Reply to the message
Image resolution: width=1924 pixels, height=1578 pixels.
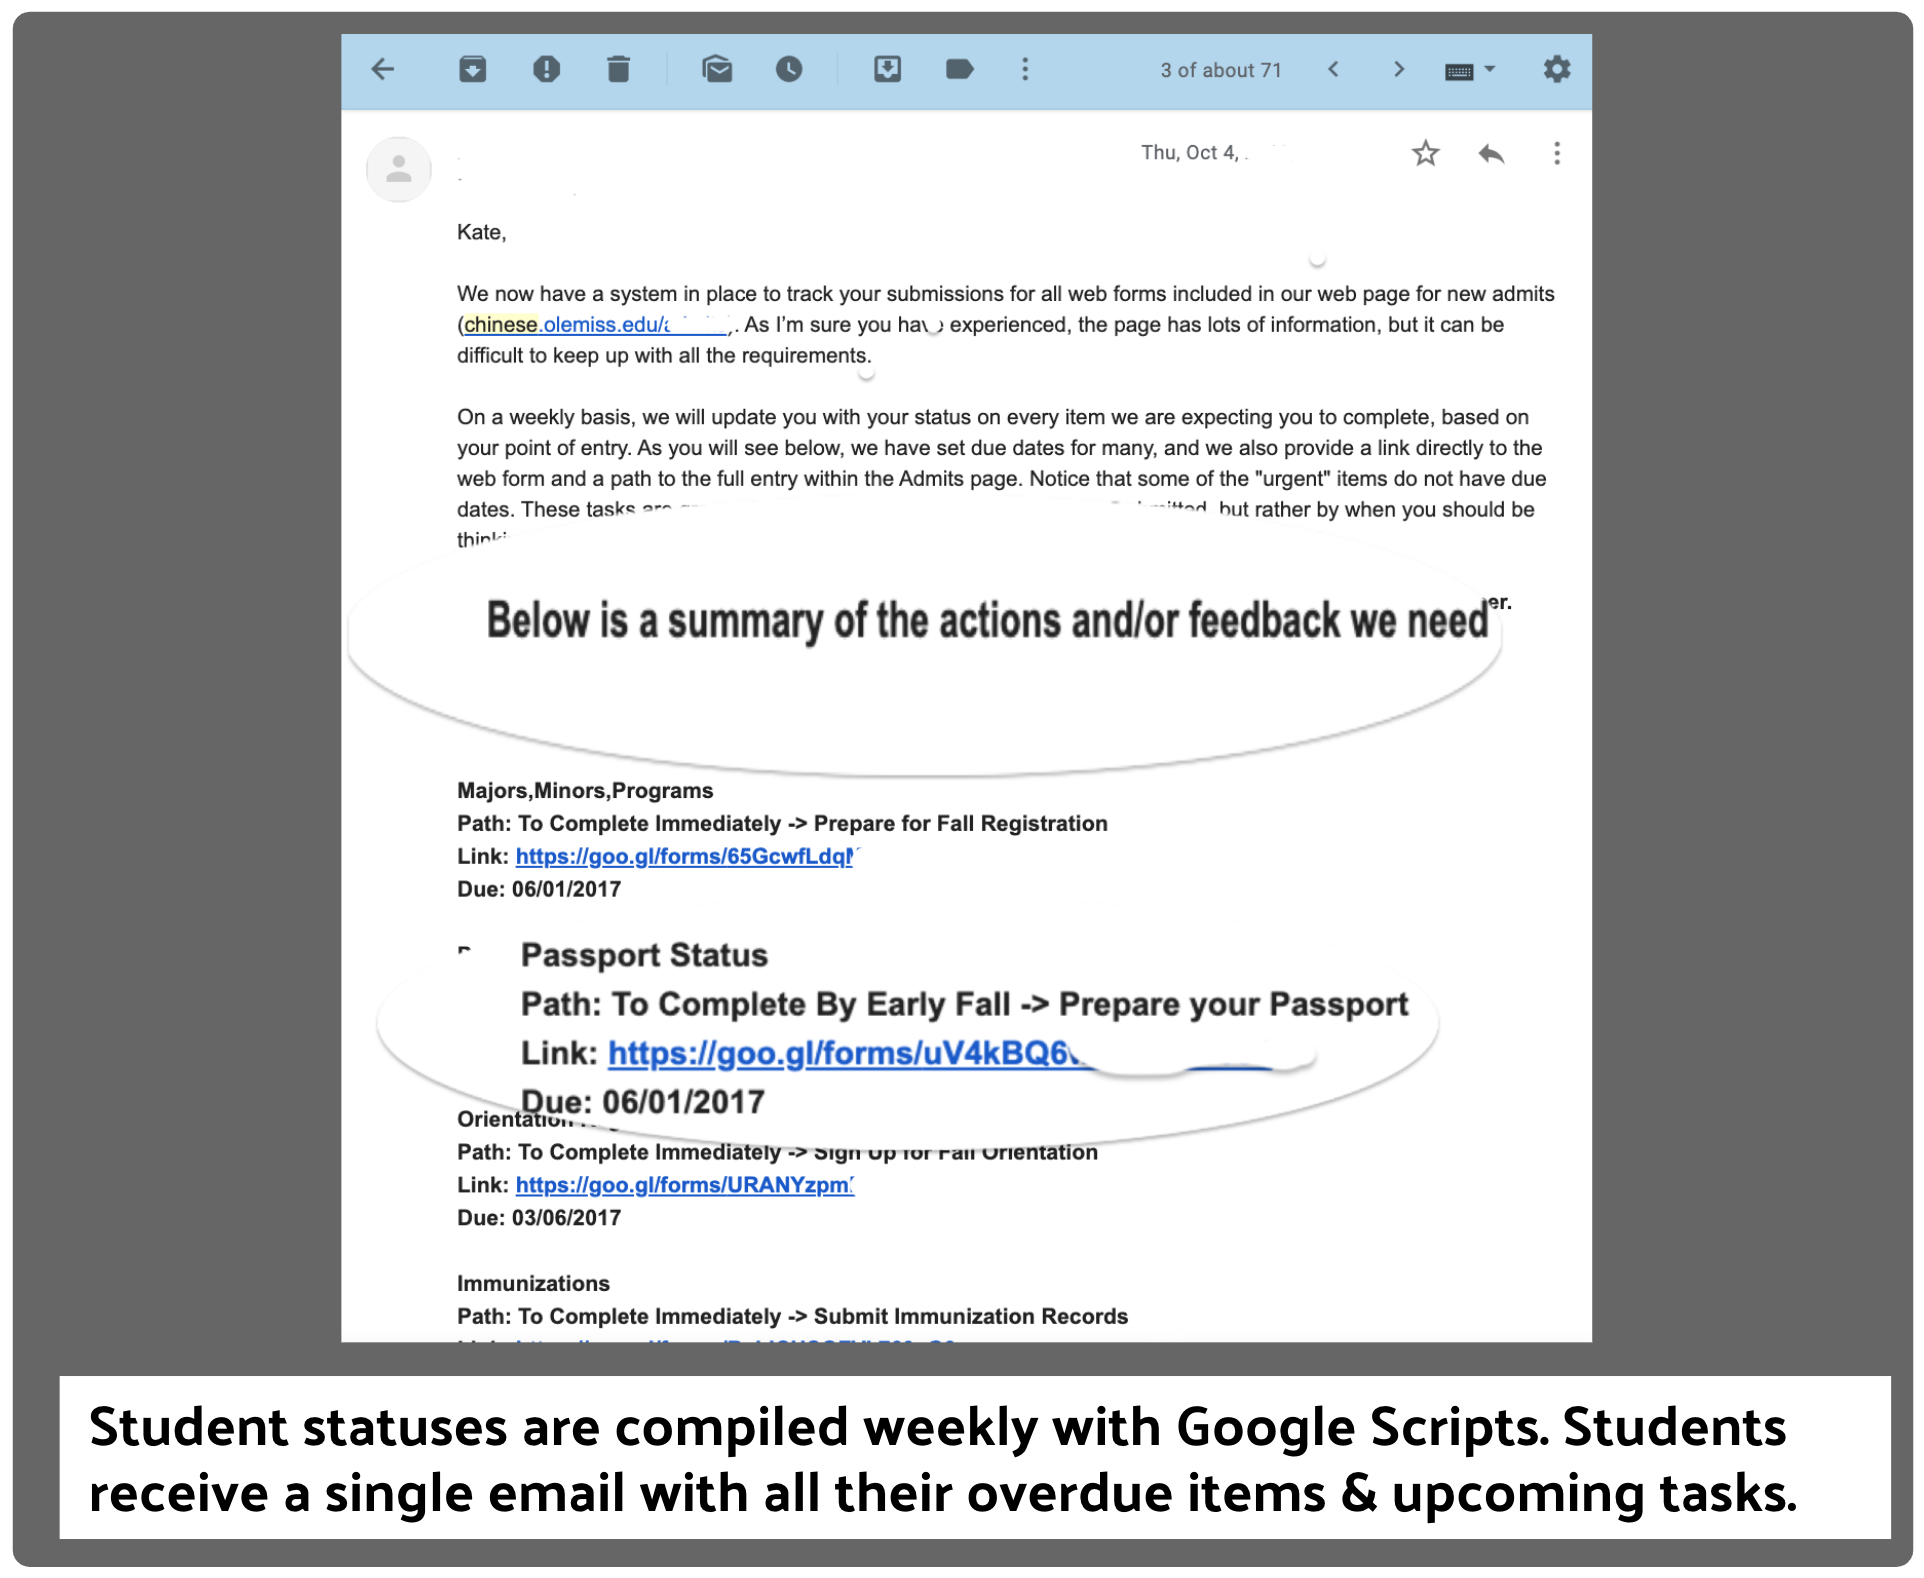[x=1490, y=153]
